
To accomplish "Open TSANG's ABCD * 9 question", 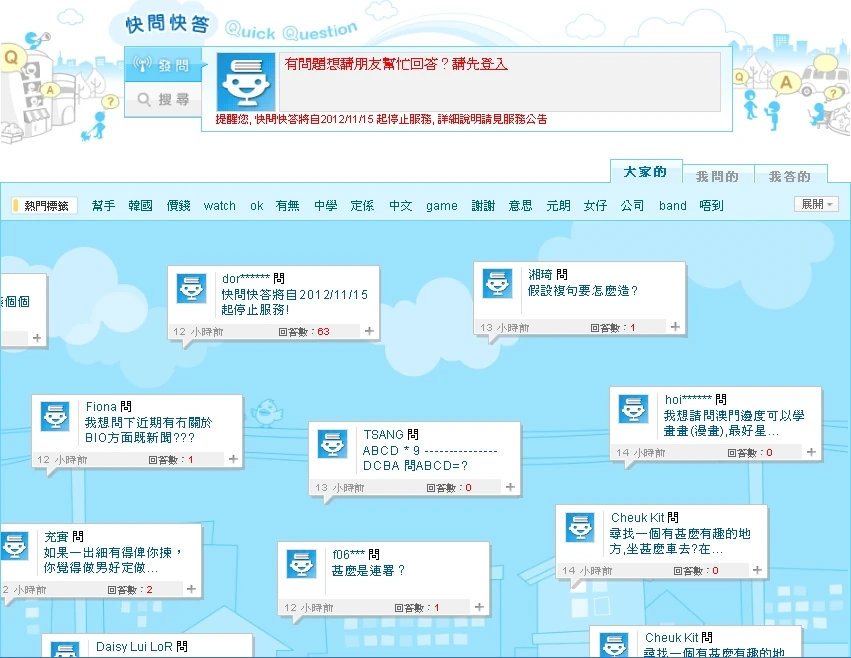I will (x=430, y=458).
